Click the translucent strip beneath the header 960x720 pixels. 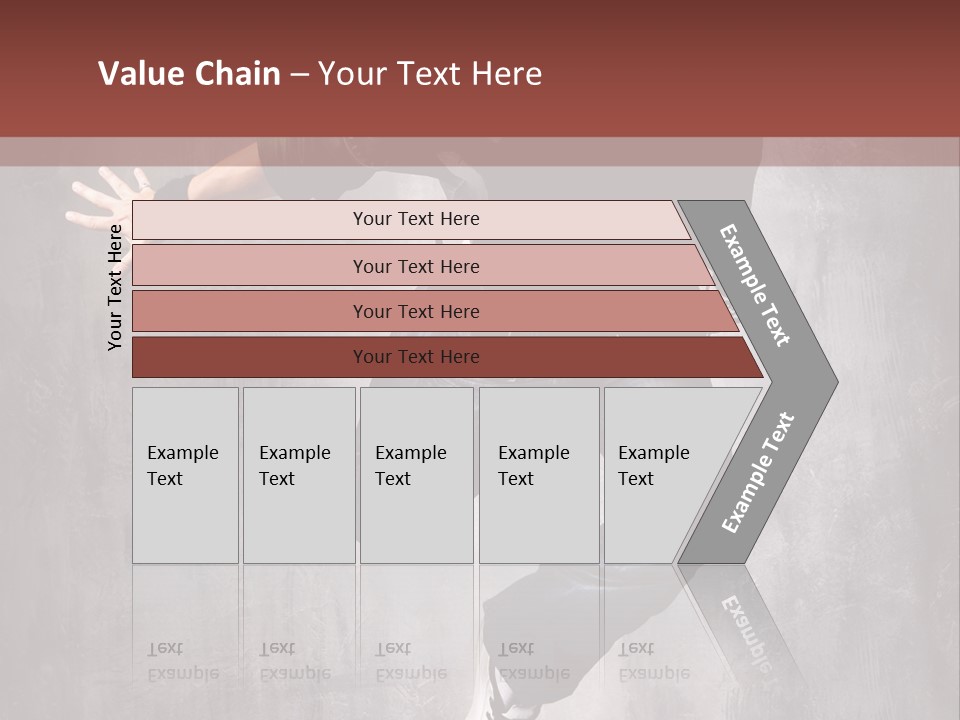click(480, 151)
